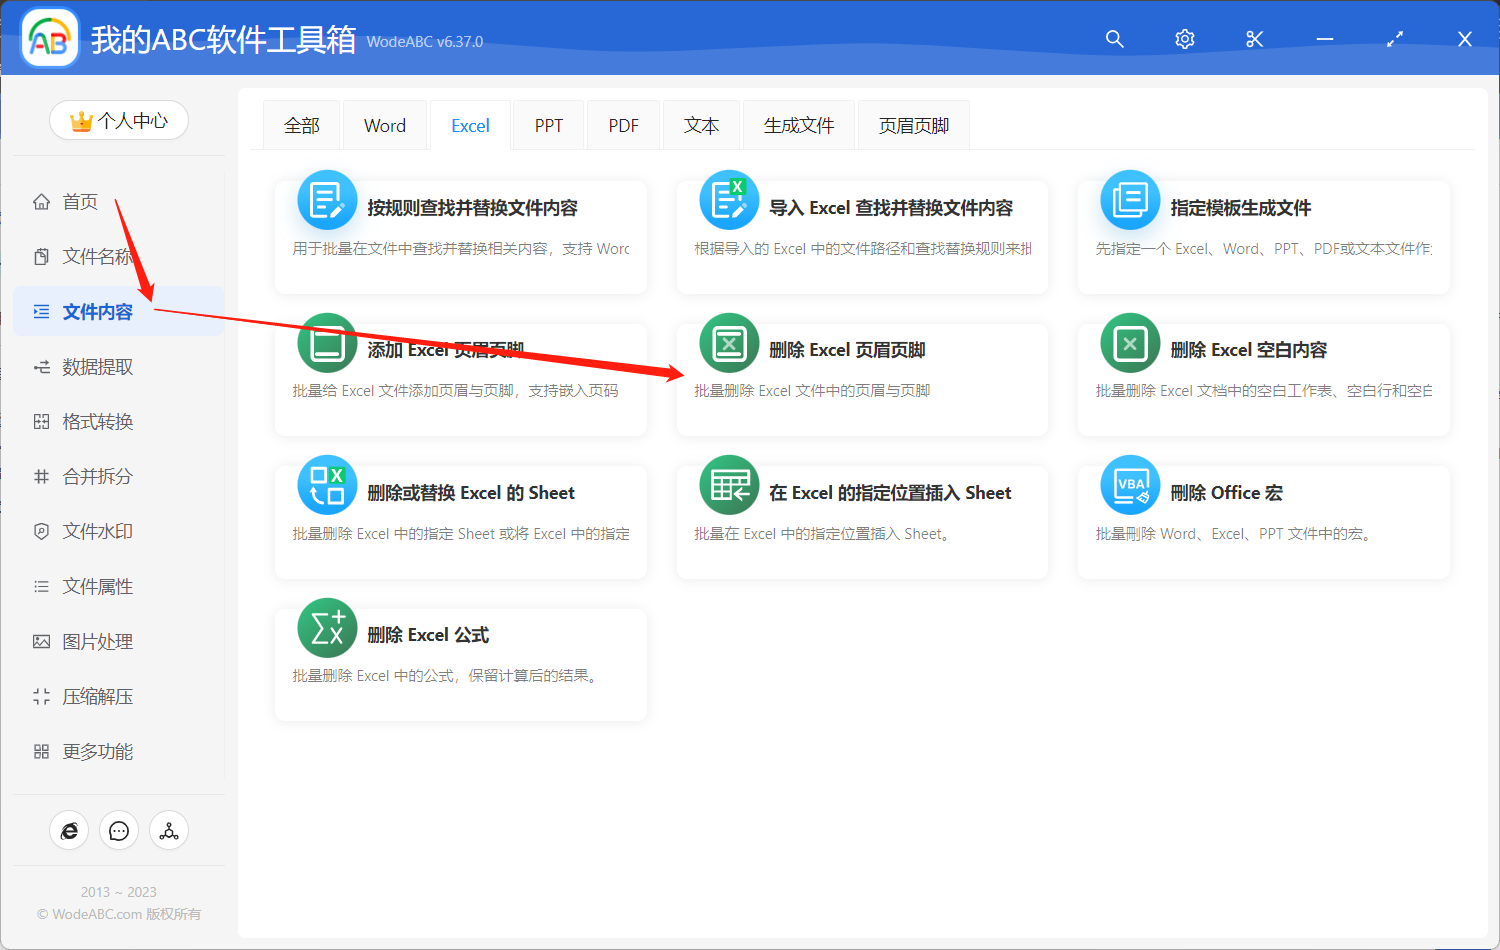This screenshot has width=1500, height=950.
Task: Open settings via the gear icon
Action: click(x=1184, y=39)
